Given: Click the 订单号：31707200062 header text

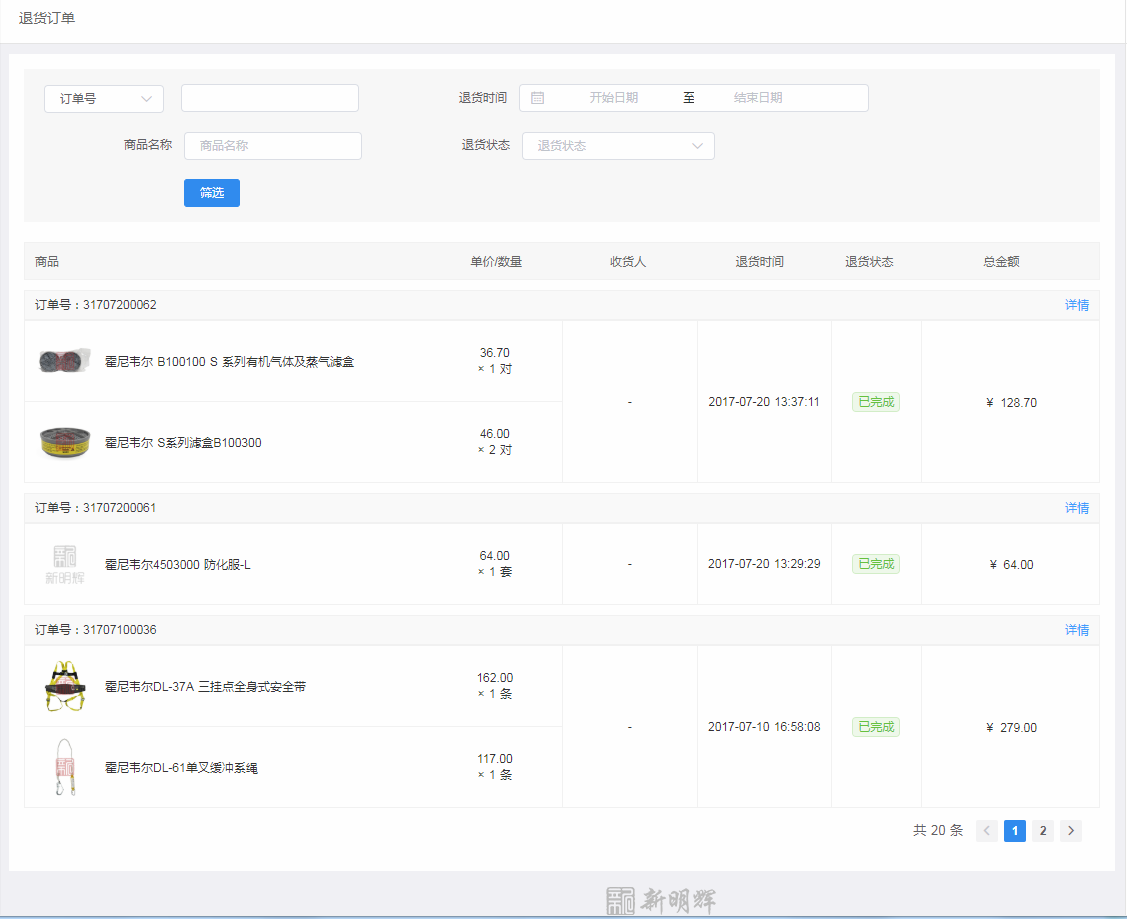Looking at the screenshot, I should (x=96, y=305).
